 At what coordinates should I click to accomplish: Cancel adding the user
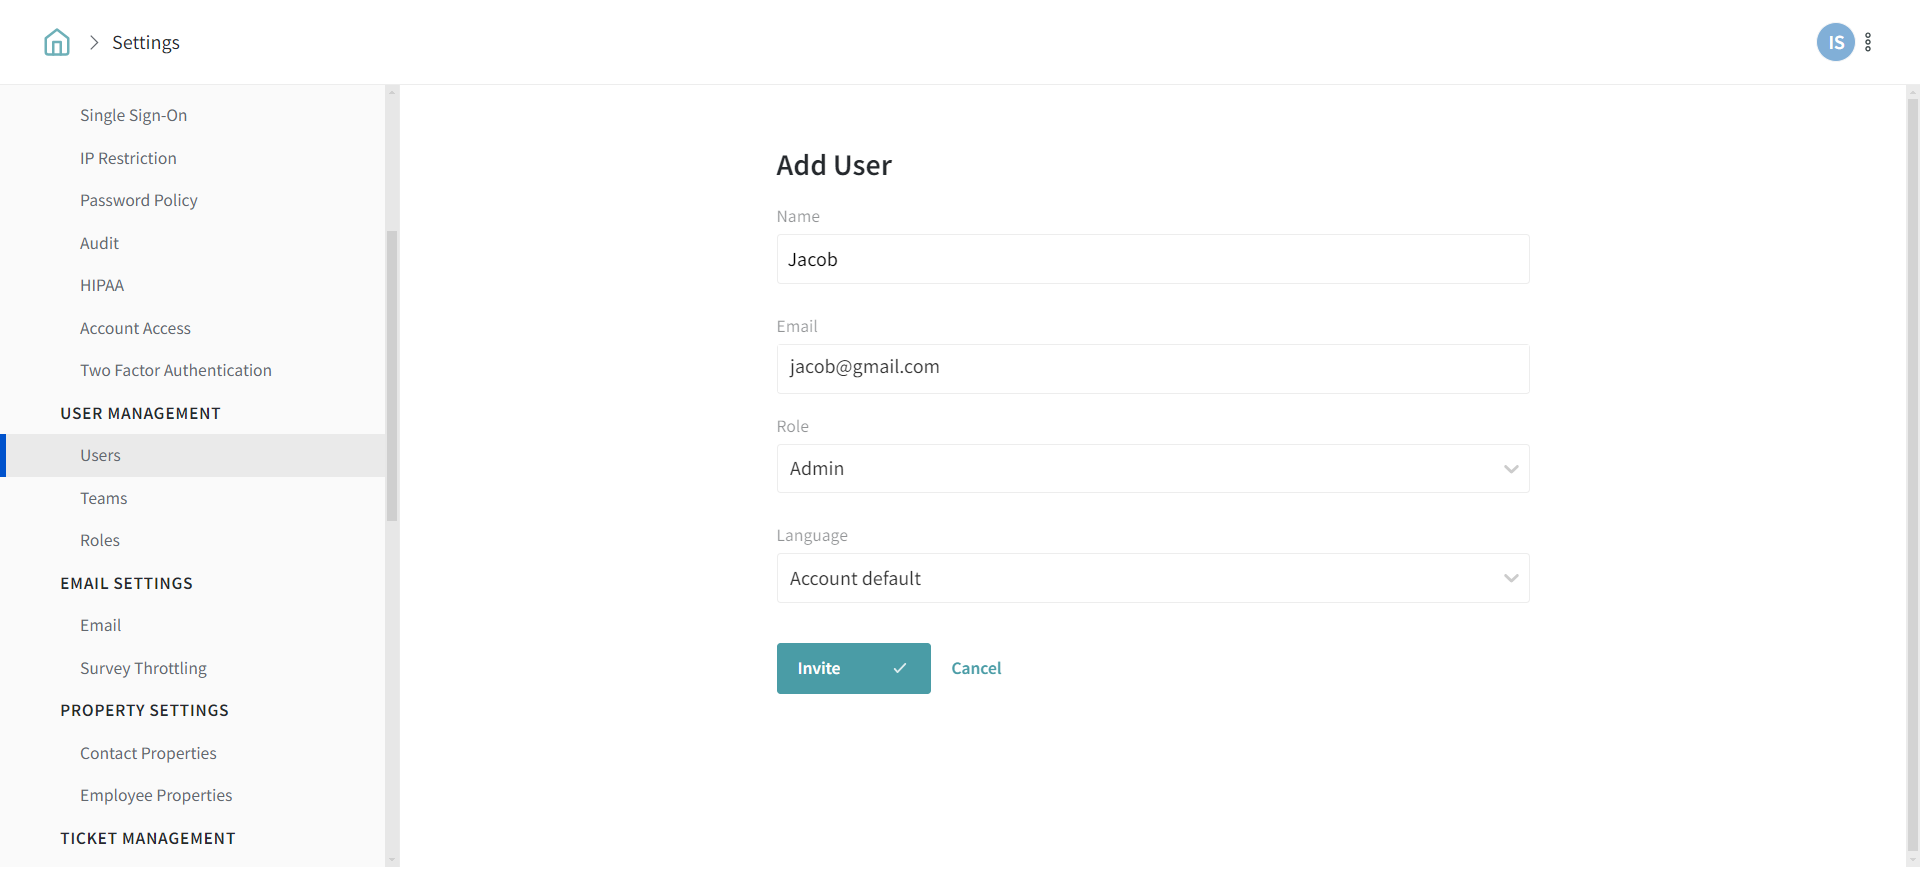(x=975, y=669)
